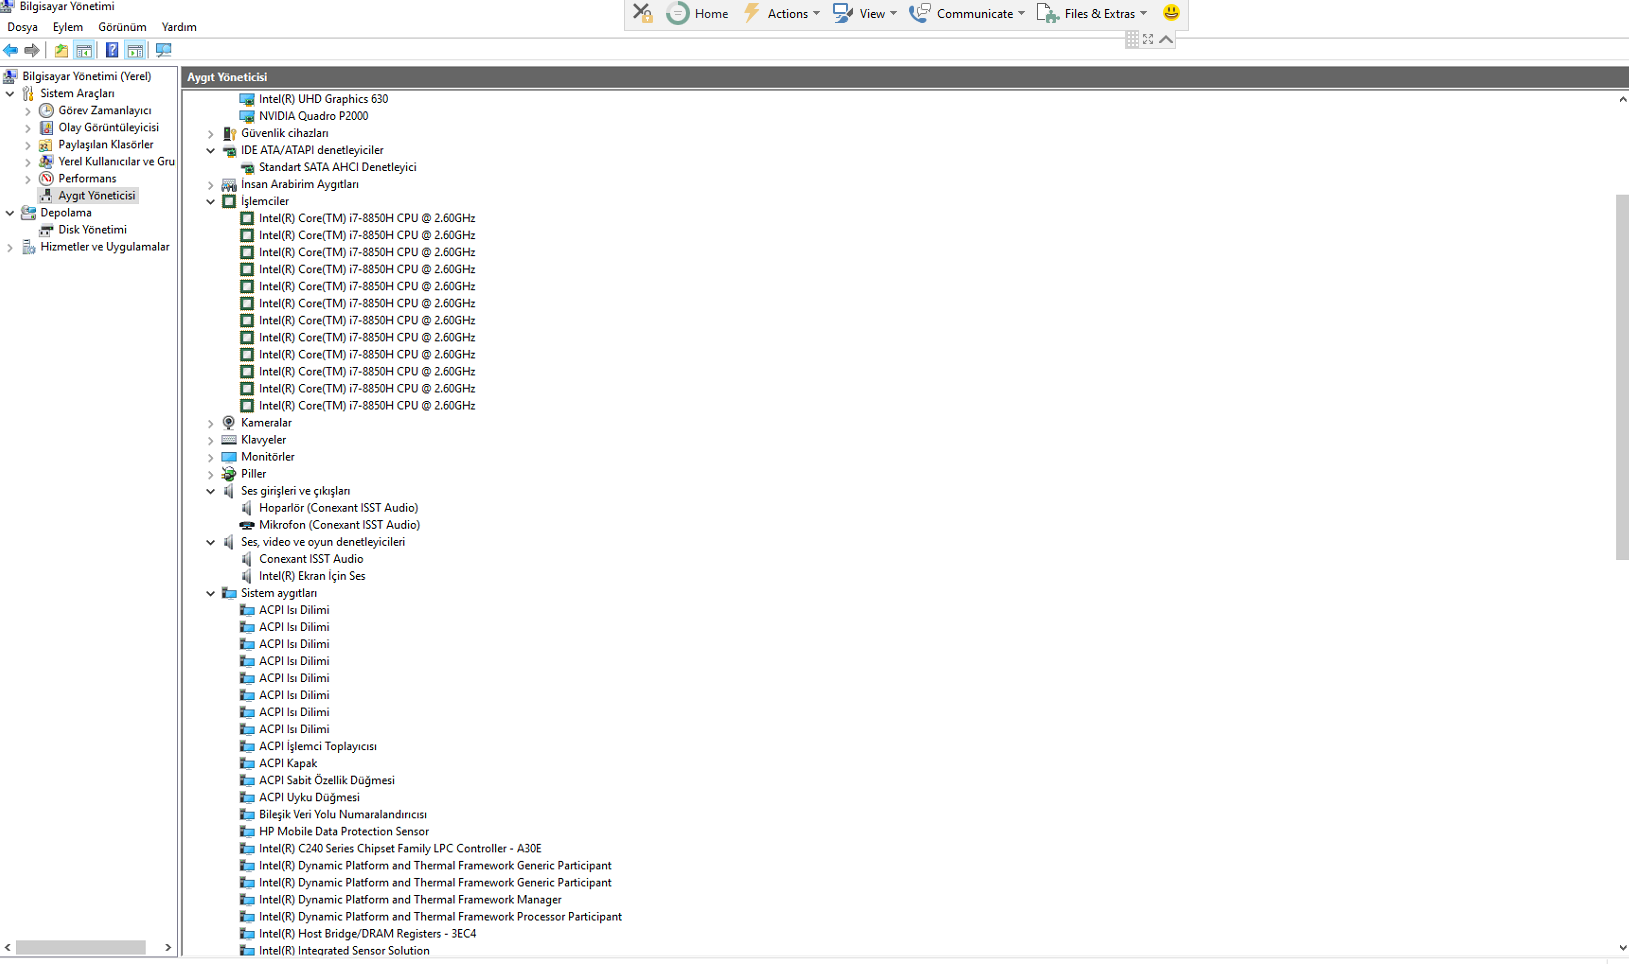The image size is (1629, 964).
Task: Open the Eylem menu
Action: pyautogui.click(x=68, y=27)
